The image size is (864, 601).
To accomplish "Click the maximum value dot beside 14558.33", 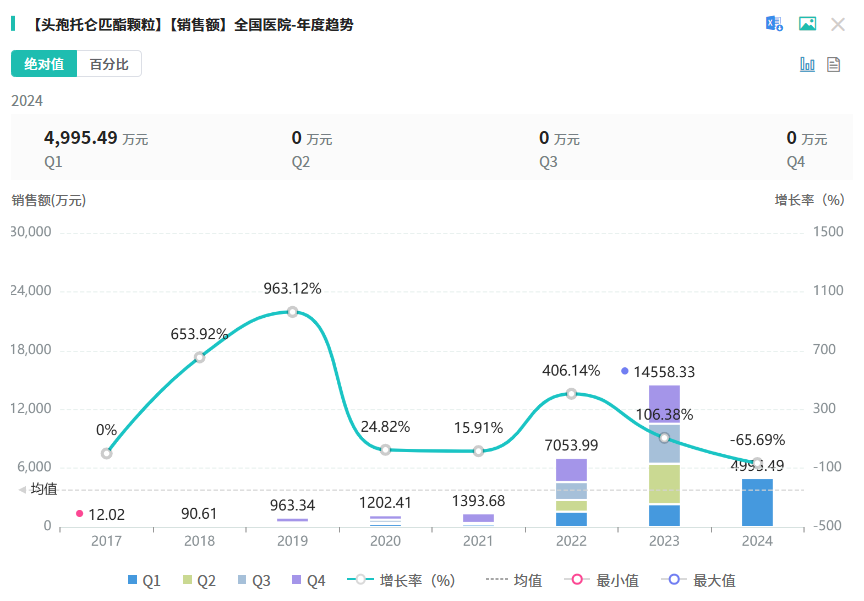I will coord(625,371).
